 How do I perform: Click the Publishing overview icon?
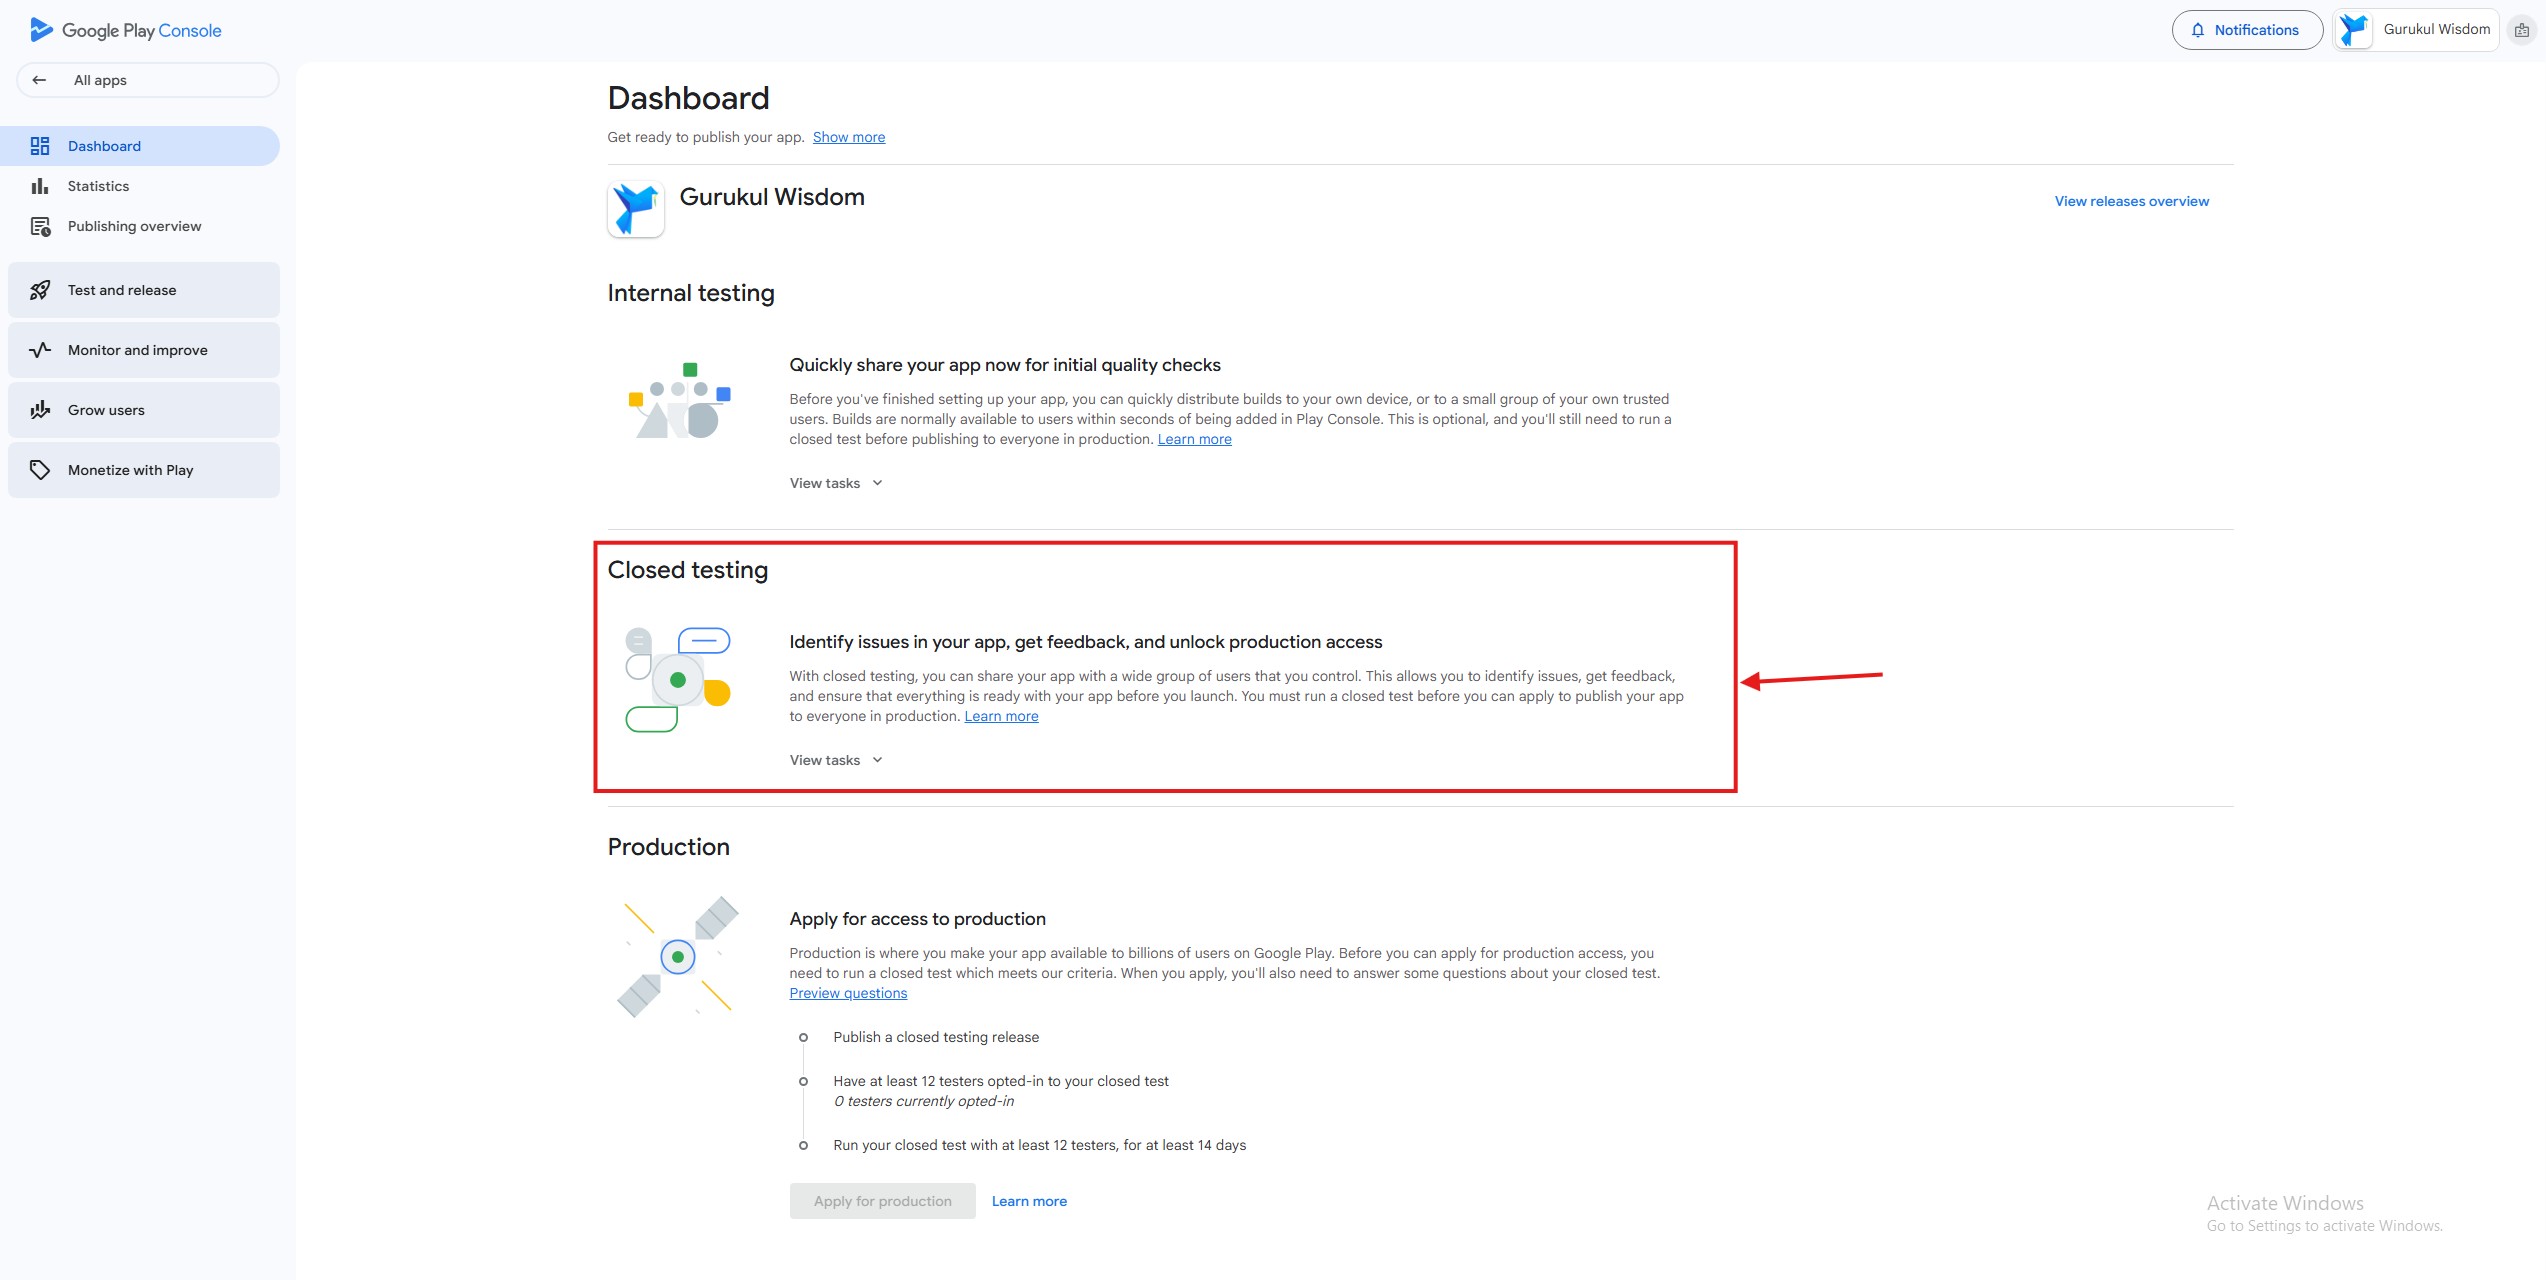coord(40,227)
